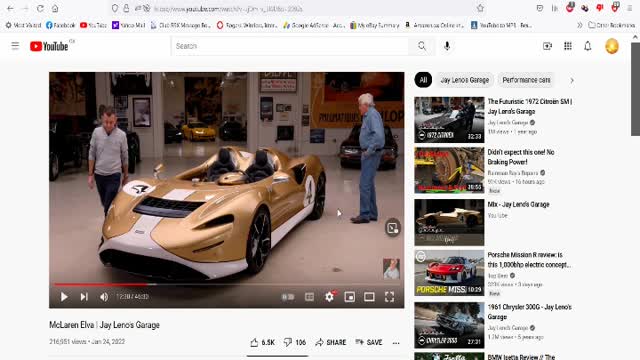
Task: Open the YouTube bookmark in toolbar
Action: coord(93,25)
